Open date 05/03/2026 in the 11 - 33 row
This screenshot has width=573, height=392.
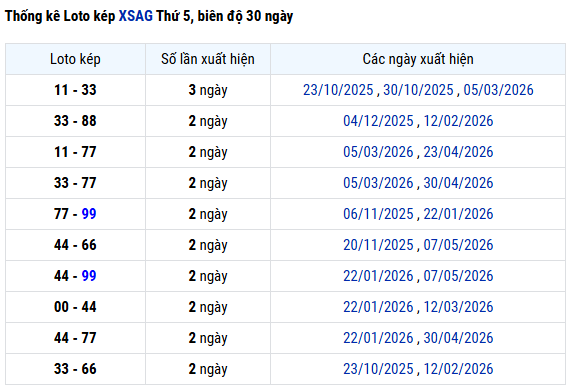pos(498,90)
